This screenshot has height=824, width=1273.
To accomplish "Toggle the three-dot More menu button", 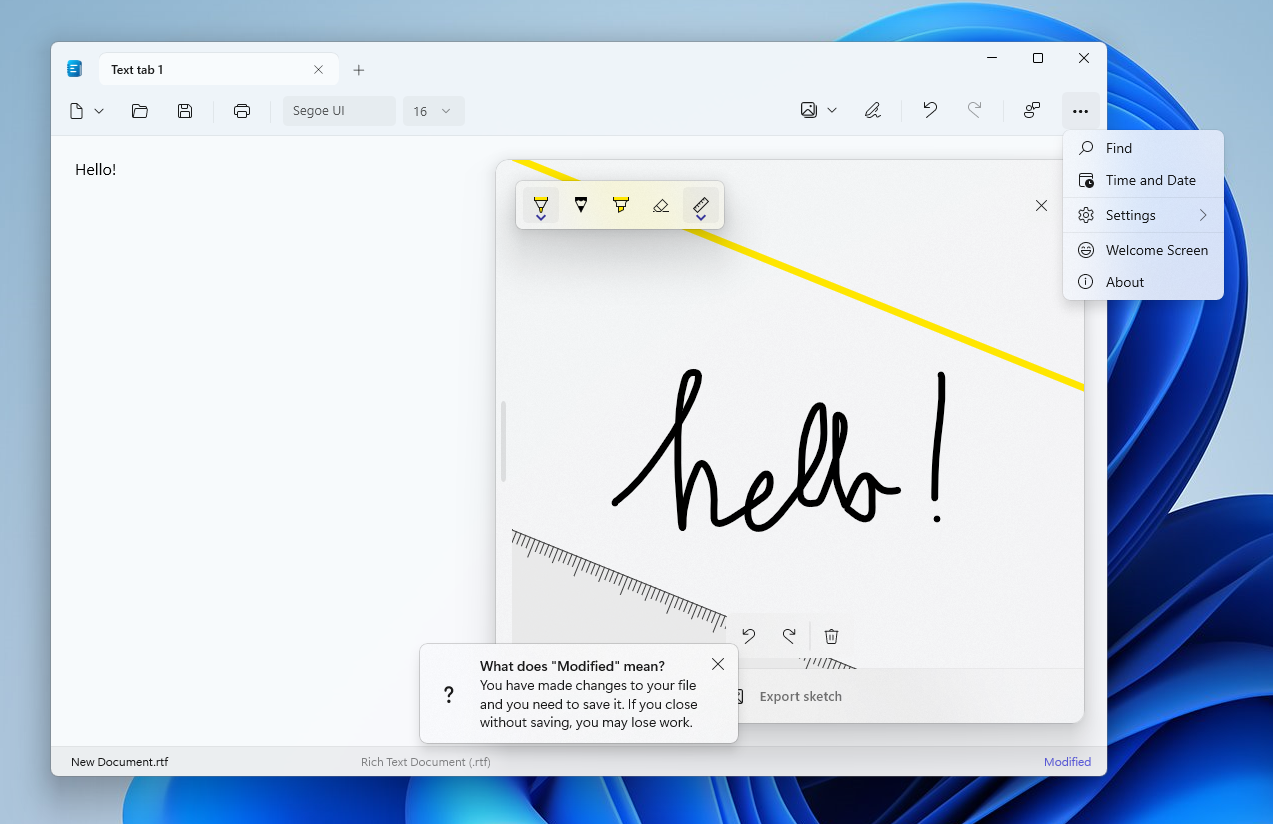I will point(1080,111).
